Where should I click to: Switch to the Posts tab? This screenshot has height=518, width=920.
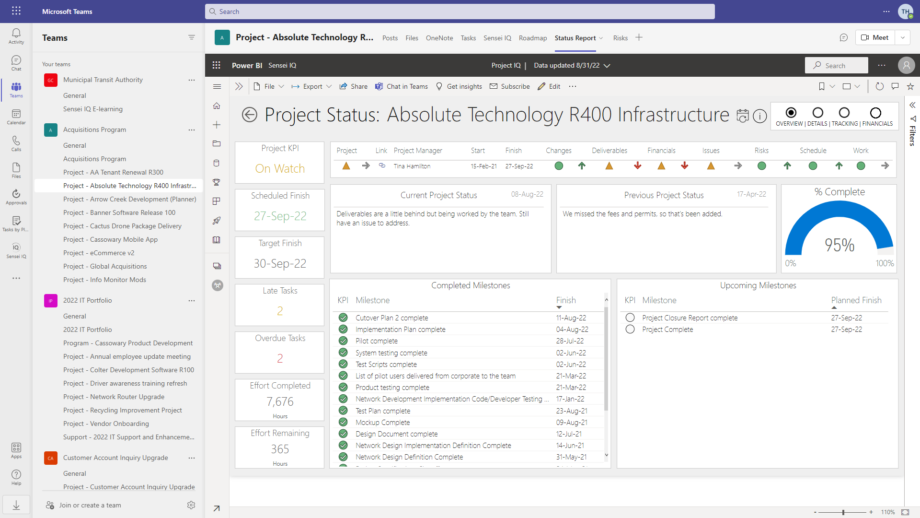(x=390, y=38)
